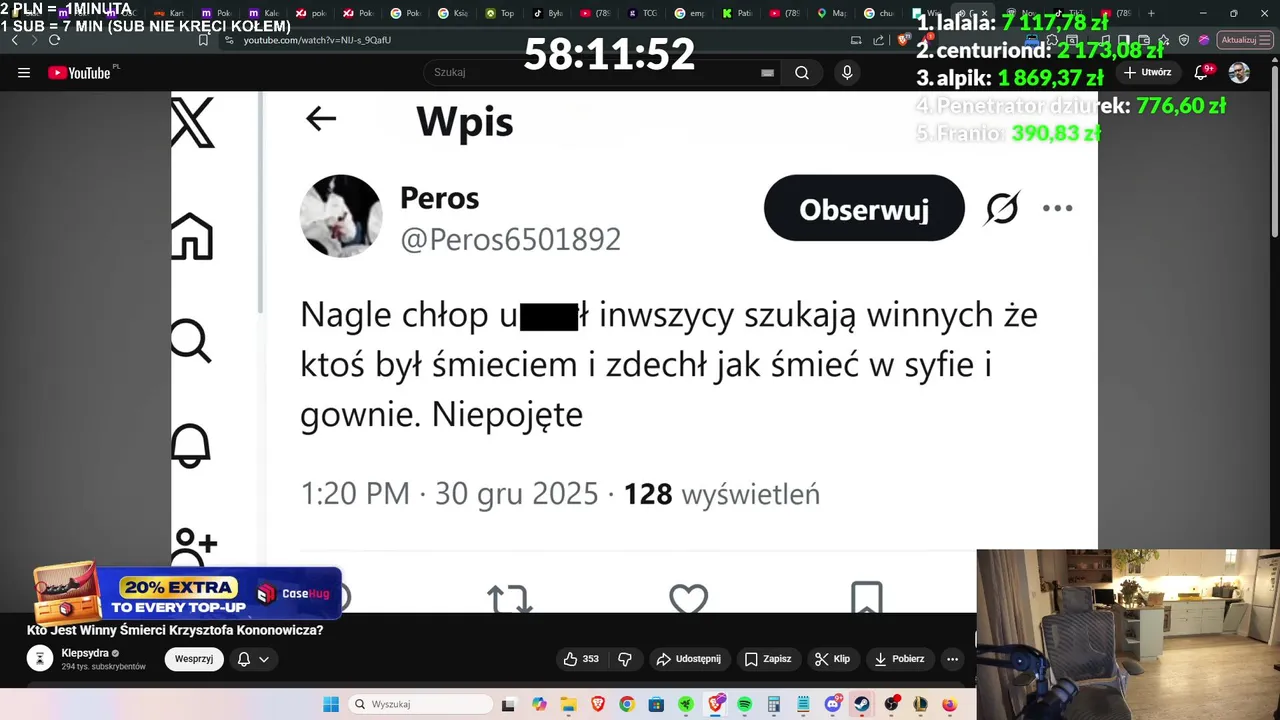1280x720 pixels.
Task: Dislike the video with thumbs down
Action: pos(625,659)
